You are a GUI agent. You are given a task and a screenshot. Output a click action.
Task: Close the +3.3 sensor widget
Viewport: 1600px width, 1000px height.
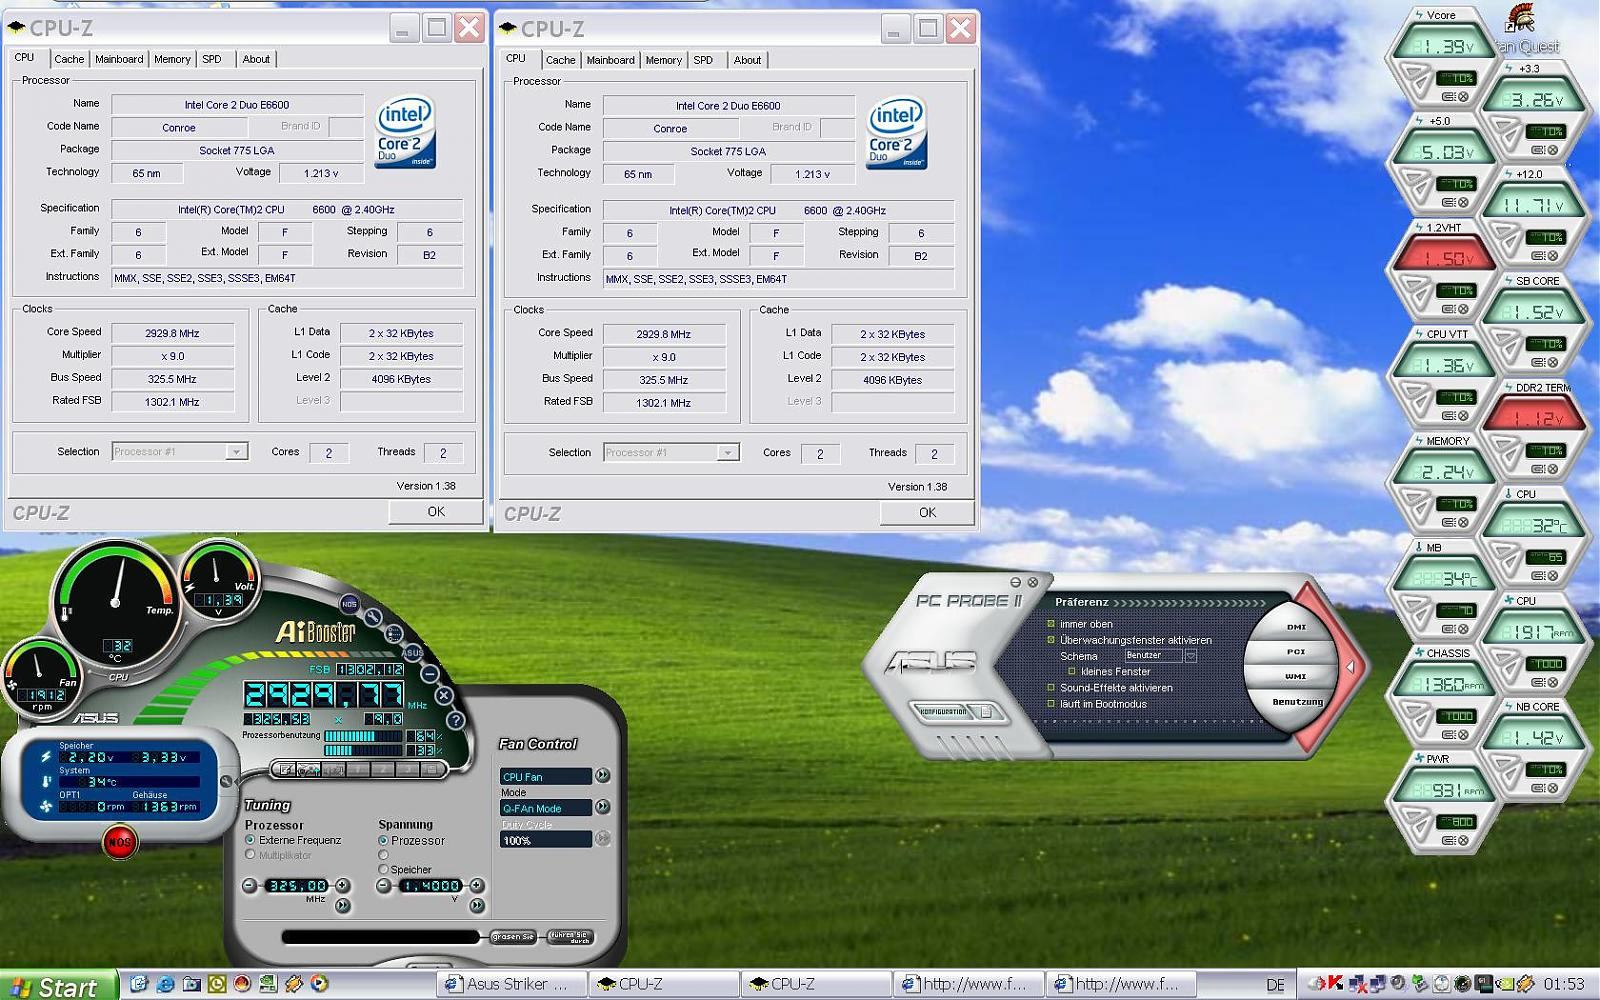tap(1553, 150)
